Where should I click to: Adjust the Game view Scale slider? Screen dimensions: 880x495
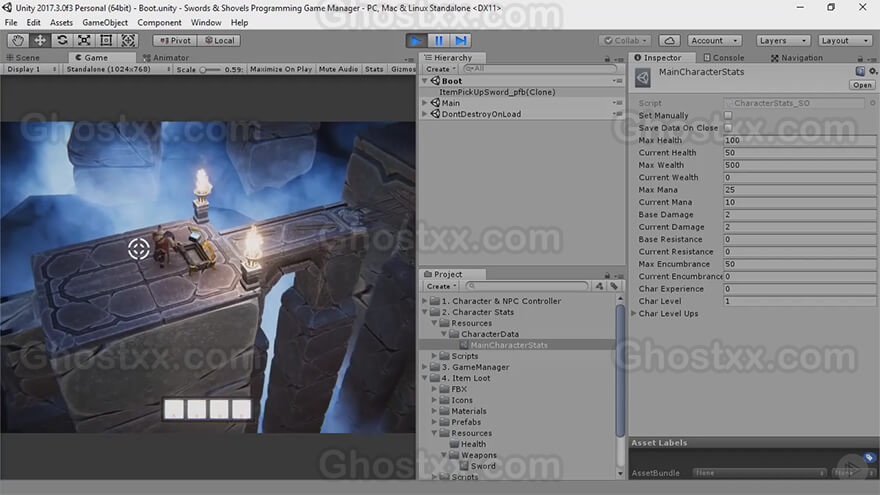point(210,70)
